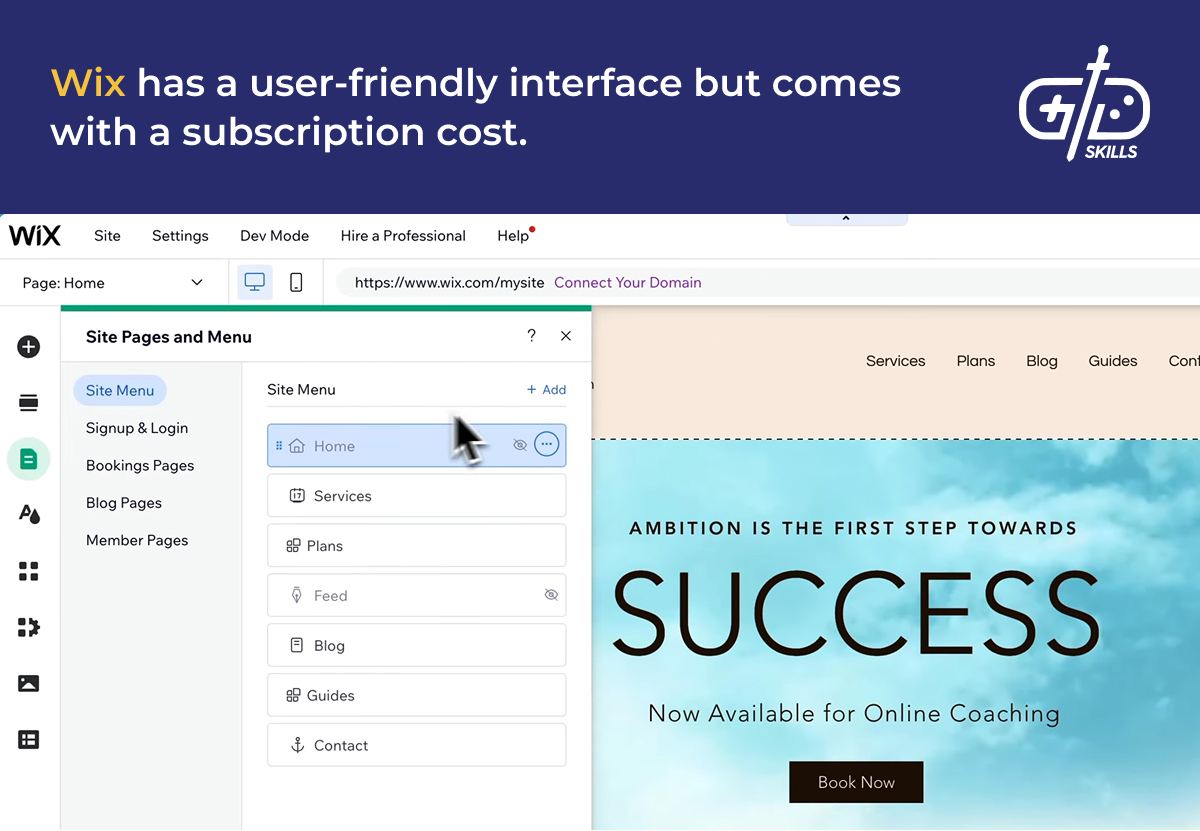Open more actions for the Home page
This screenshot has width=1200, height=831.
(x=546, y=445)
